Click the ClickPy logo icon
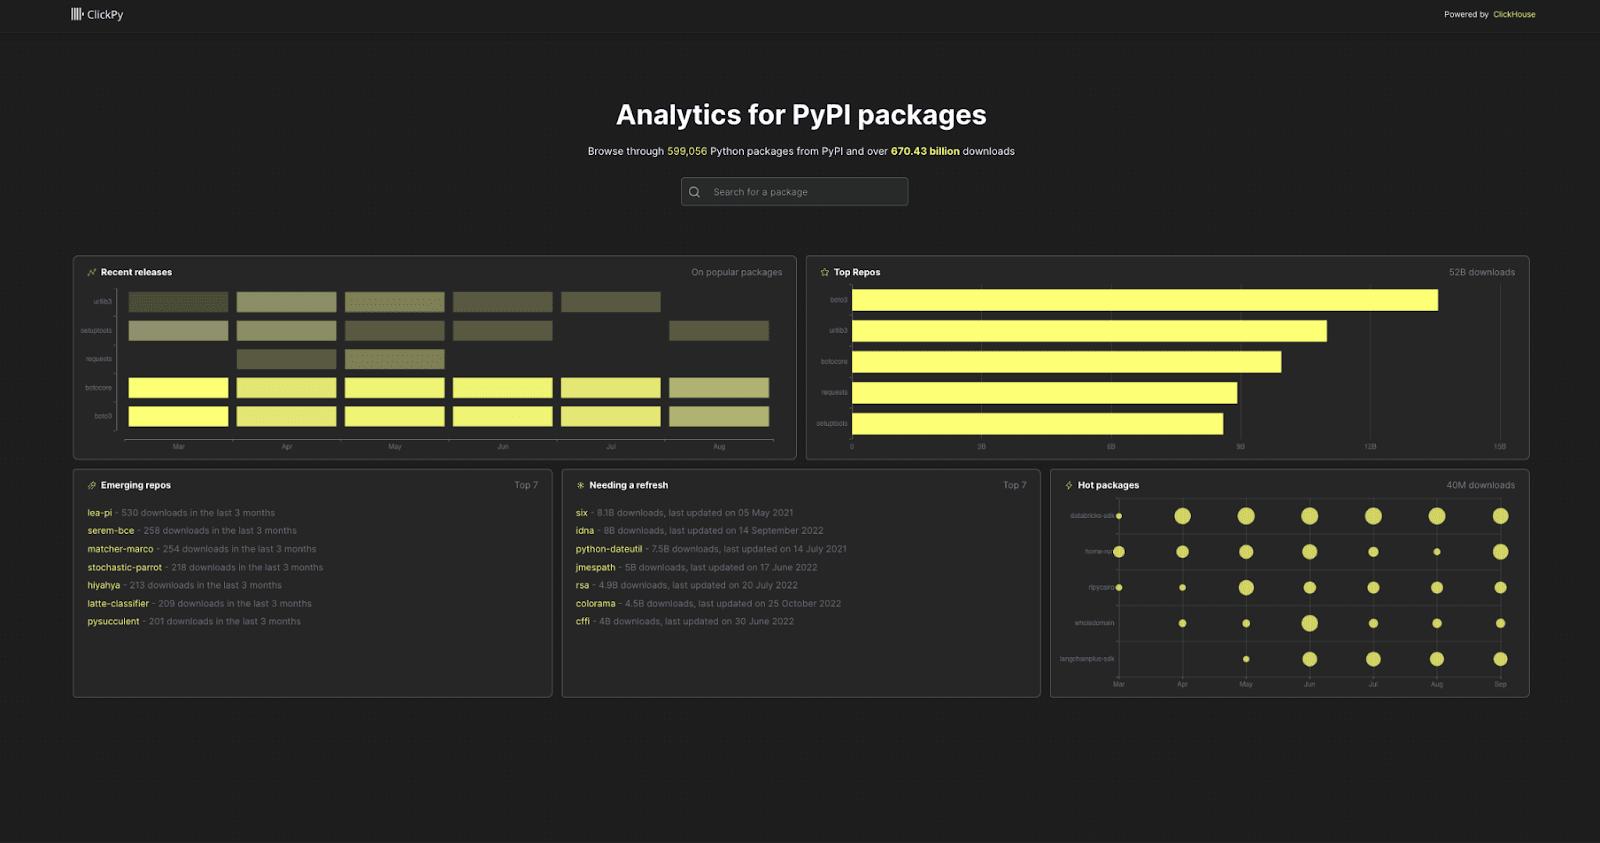Screen dimensions: 1600x843 77,14
